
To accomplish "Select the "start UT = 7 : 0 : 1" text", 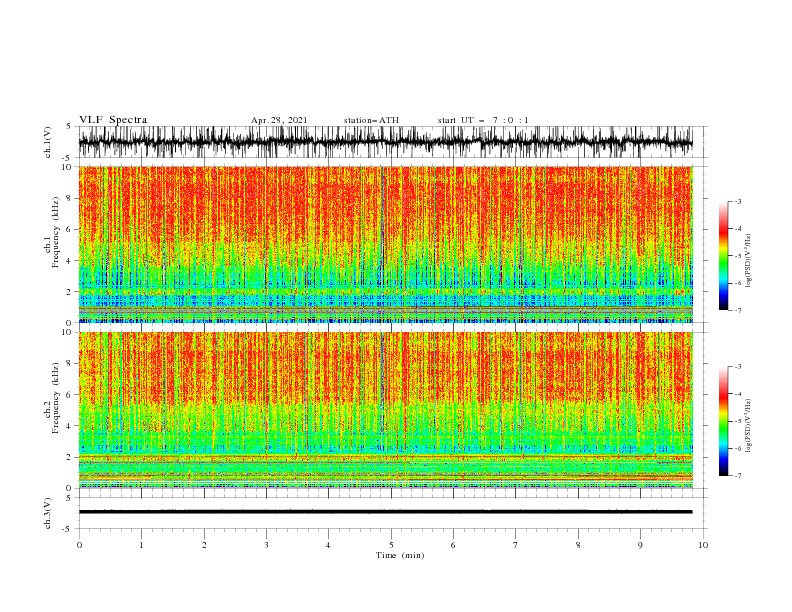I will [x=483, y=120].
